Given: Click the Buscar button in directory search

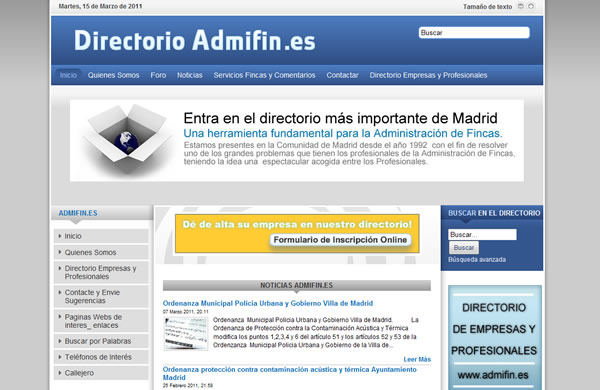Looking at the screenshot, I should [x=464, y=248].
